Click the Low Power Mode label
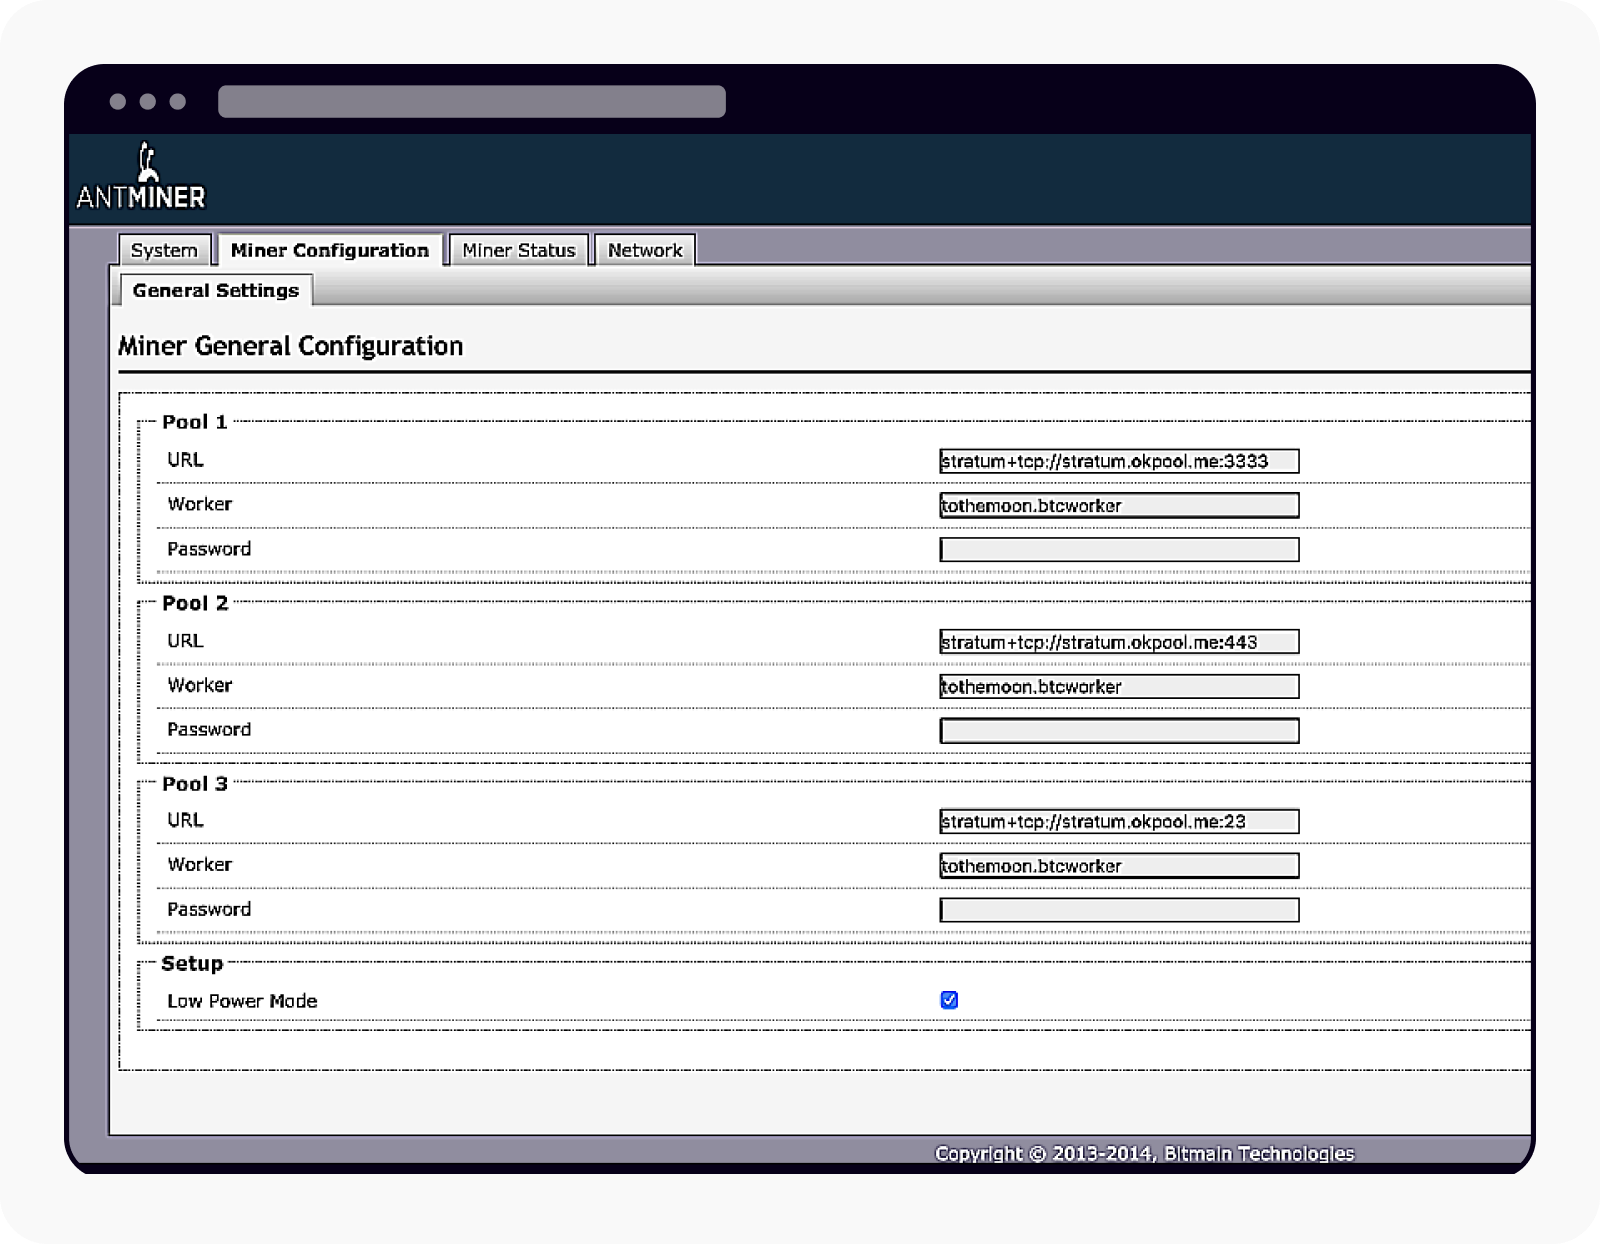1600x1244 pixels. tap(242, 1001)
